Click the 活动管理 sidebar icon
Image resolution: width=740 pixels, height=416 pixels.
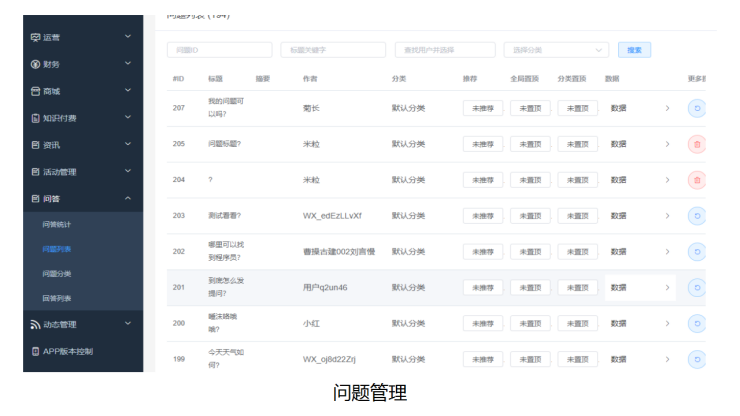pos(35,172)
